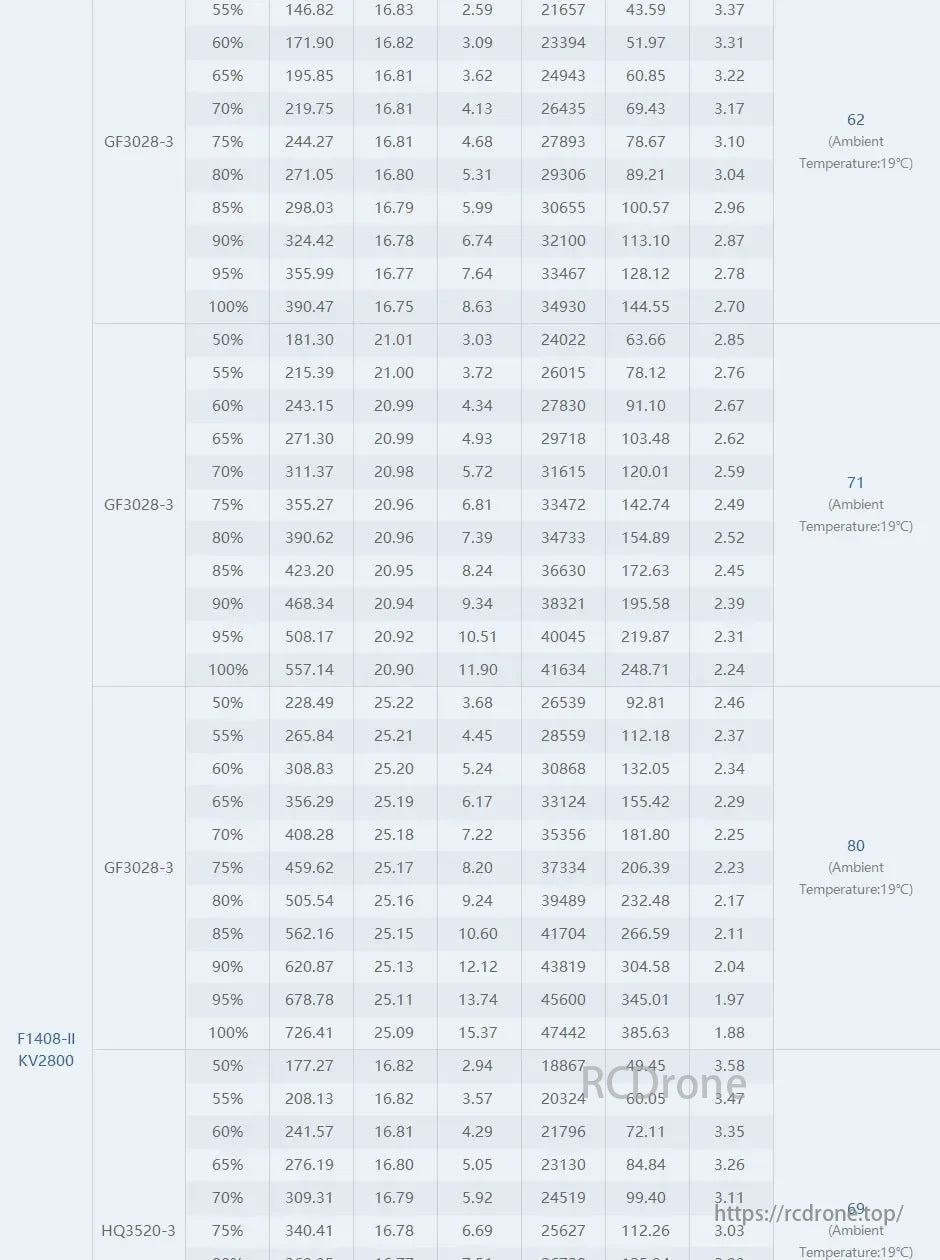Viewport: 940px width, 1260px height.
Task: Click the 62 temperature value
Action: 855,119
